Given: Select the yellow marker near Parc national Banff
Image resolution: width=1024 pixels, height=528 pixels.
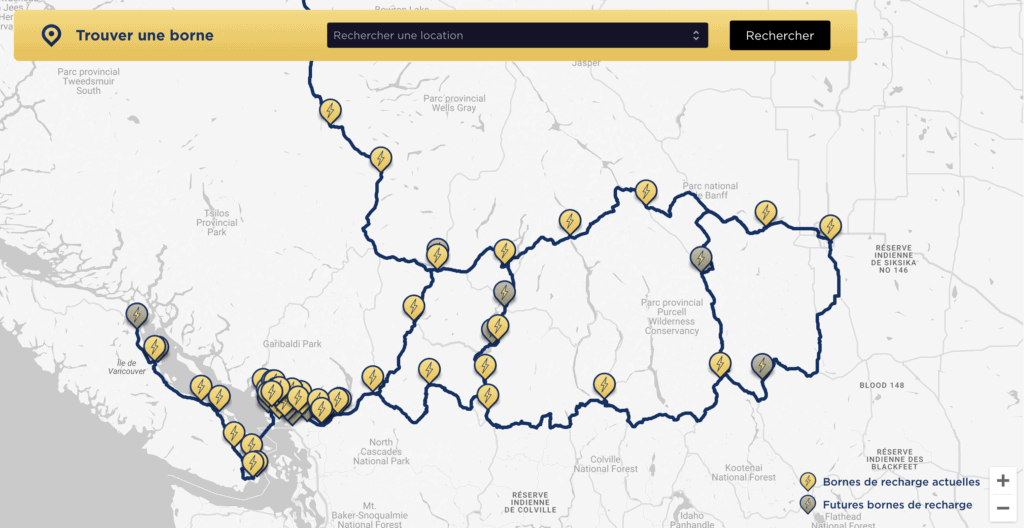Looking at the screenshot, I should [x=647, y=191].
